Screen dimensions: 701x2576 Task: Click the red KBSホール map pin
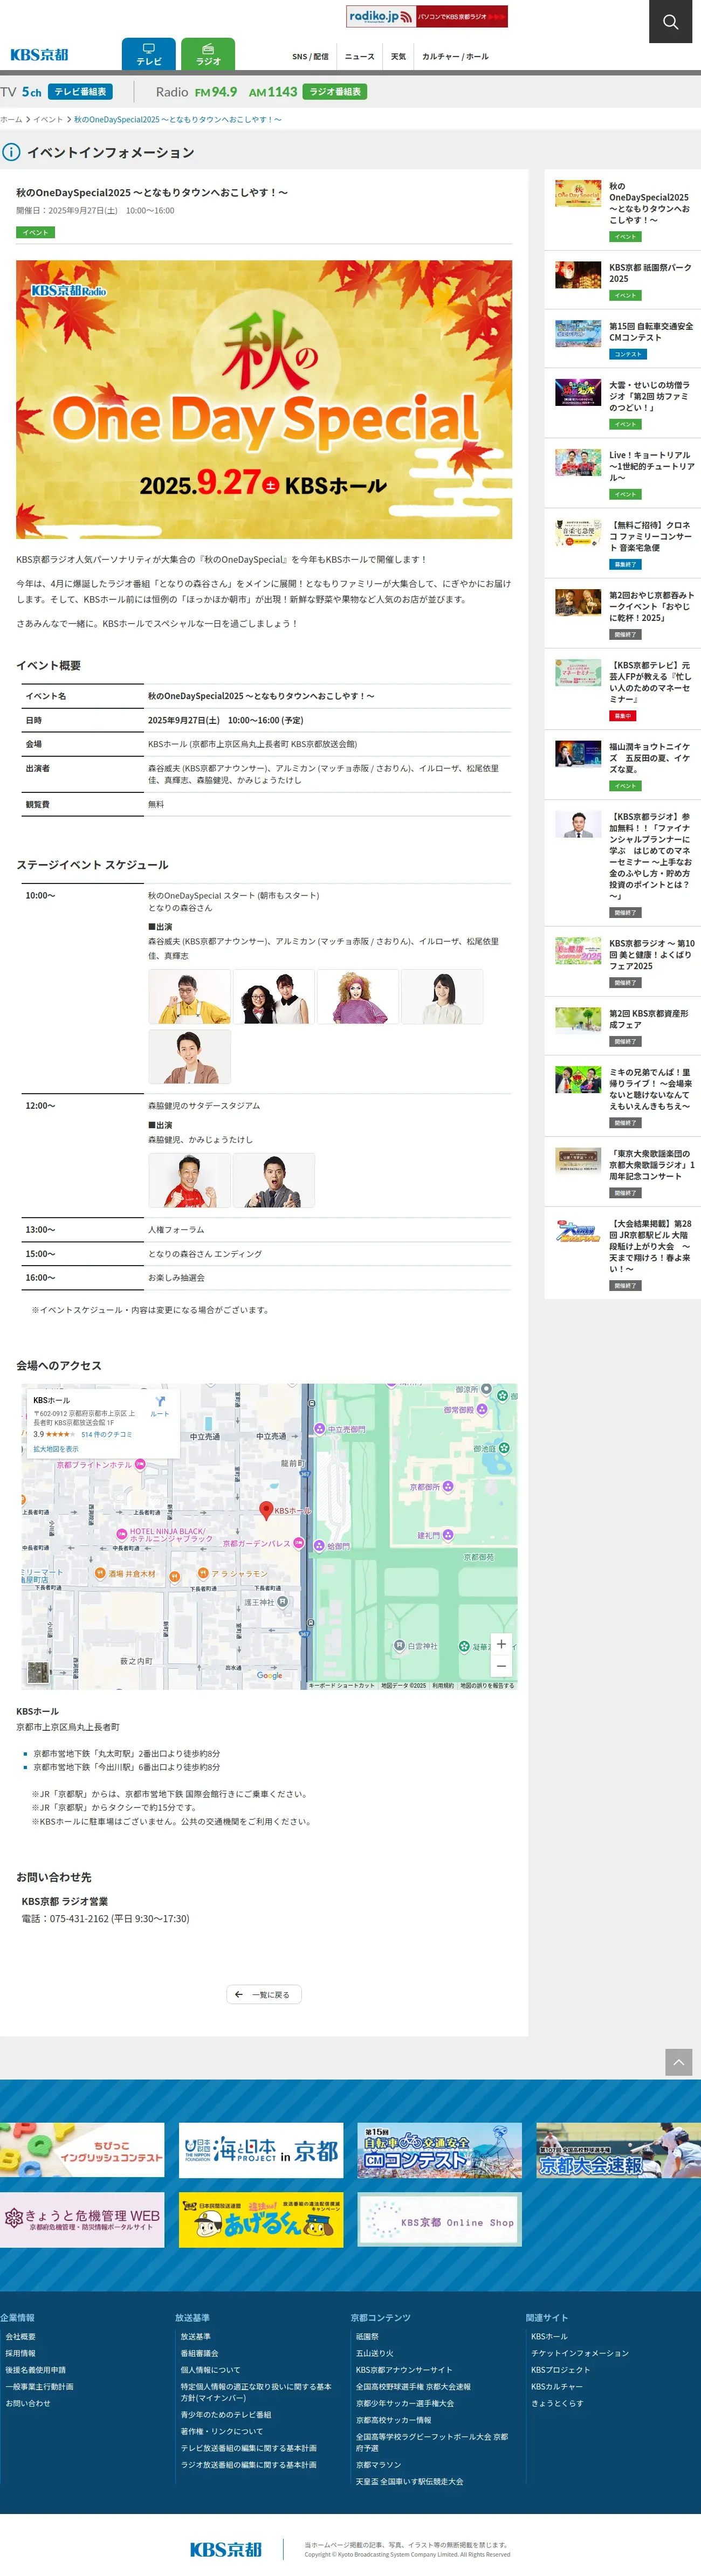[266, 1510]
